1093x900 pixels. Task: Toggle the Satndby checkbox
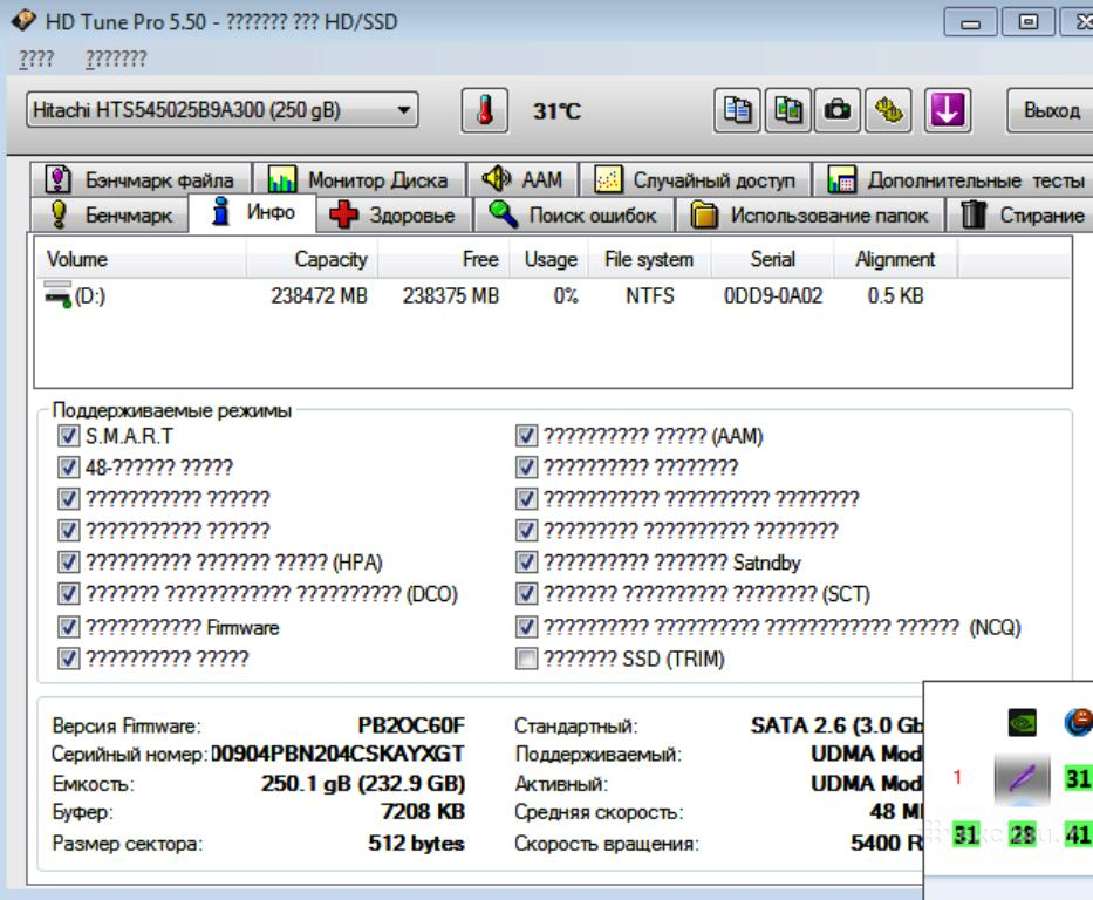point(526,562)
